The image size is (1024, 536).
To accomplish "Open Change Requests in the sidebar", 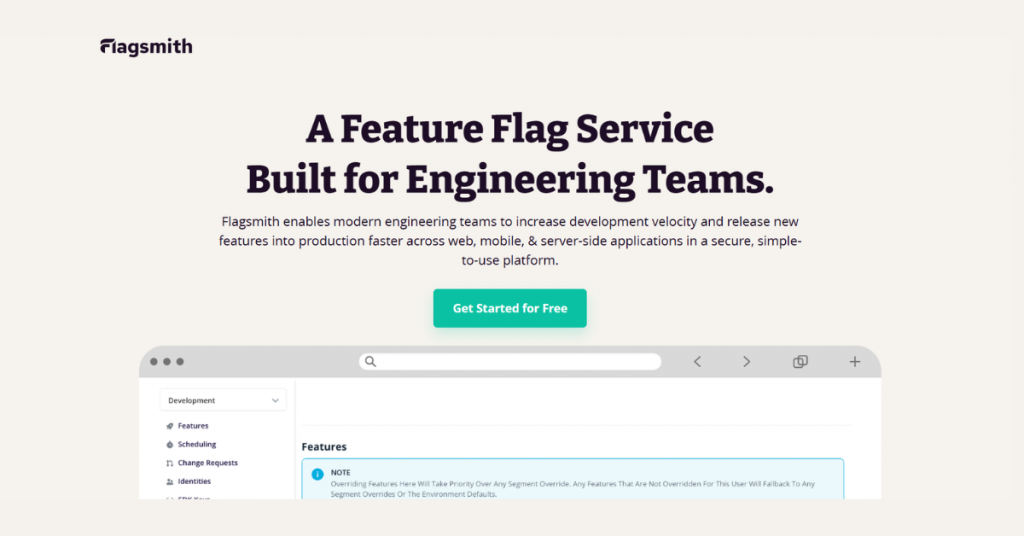I will [x=208, y=463].
